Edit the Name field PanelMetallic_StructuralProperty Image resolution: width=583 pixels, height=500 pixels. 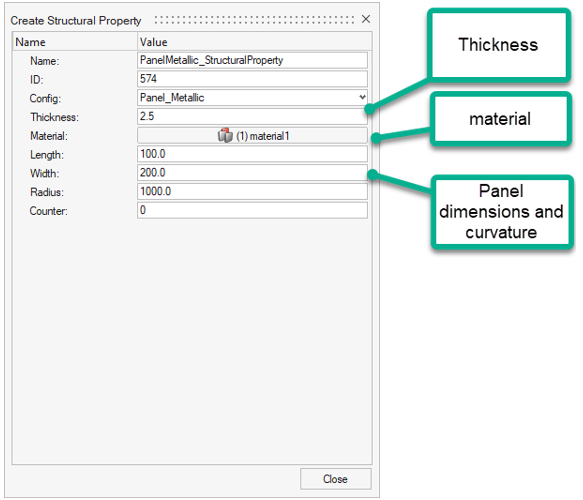252,60
